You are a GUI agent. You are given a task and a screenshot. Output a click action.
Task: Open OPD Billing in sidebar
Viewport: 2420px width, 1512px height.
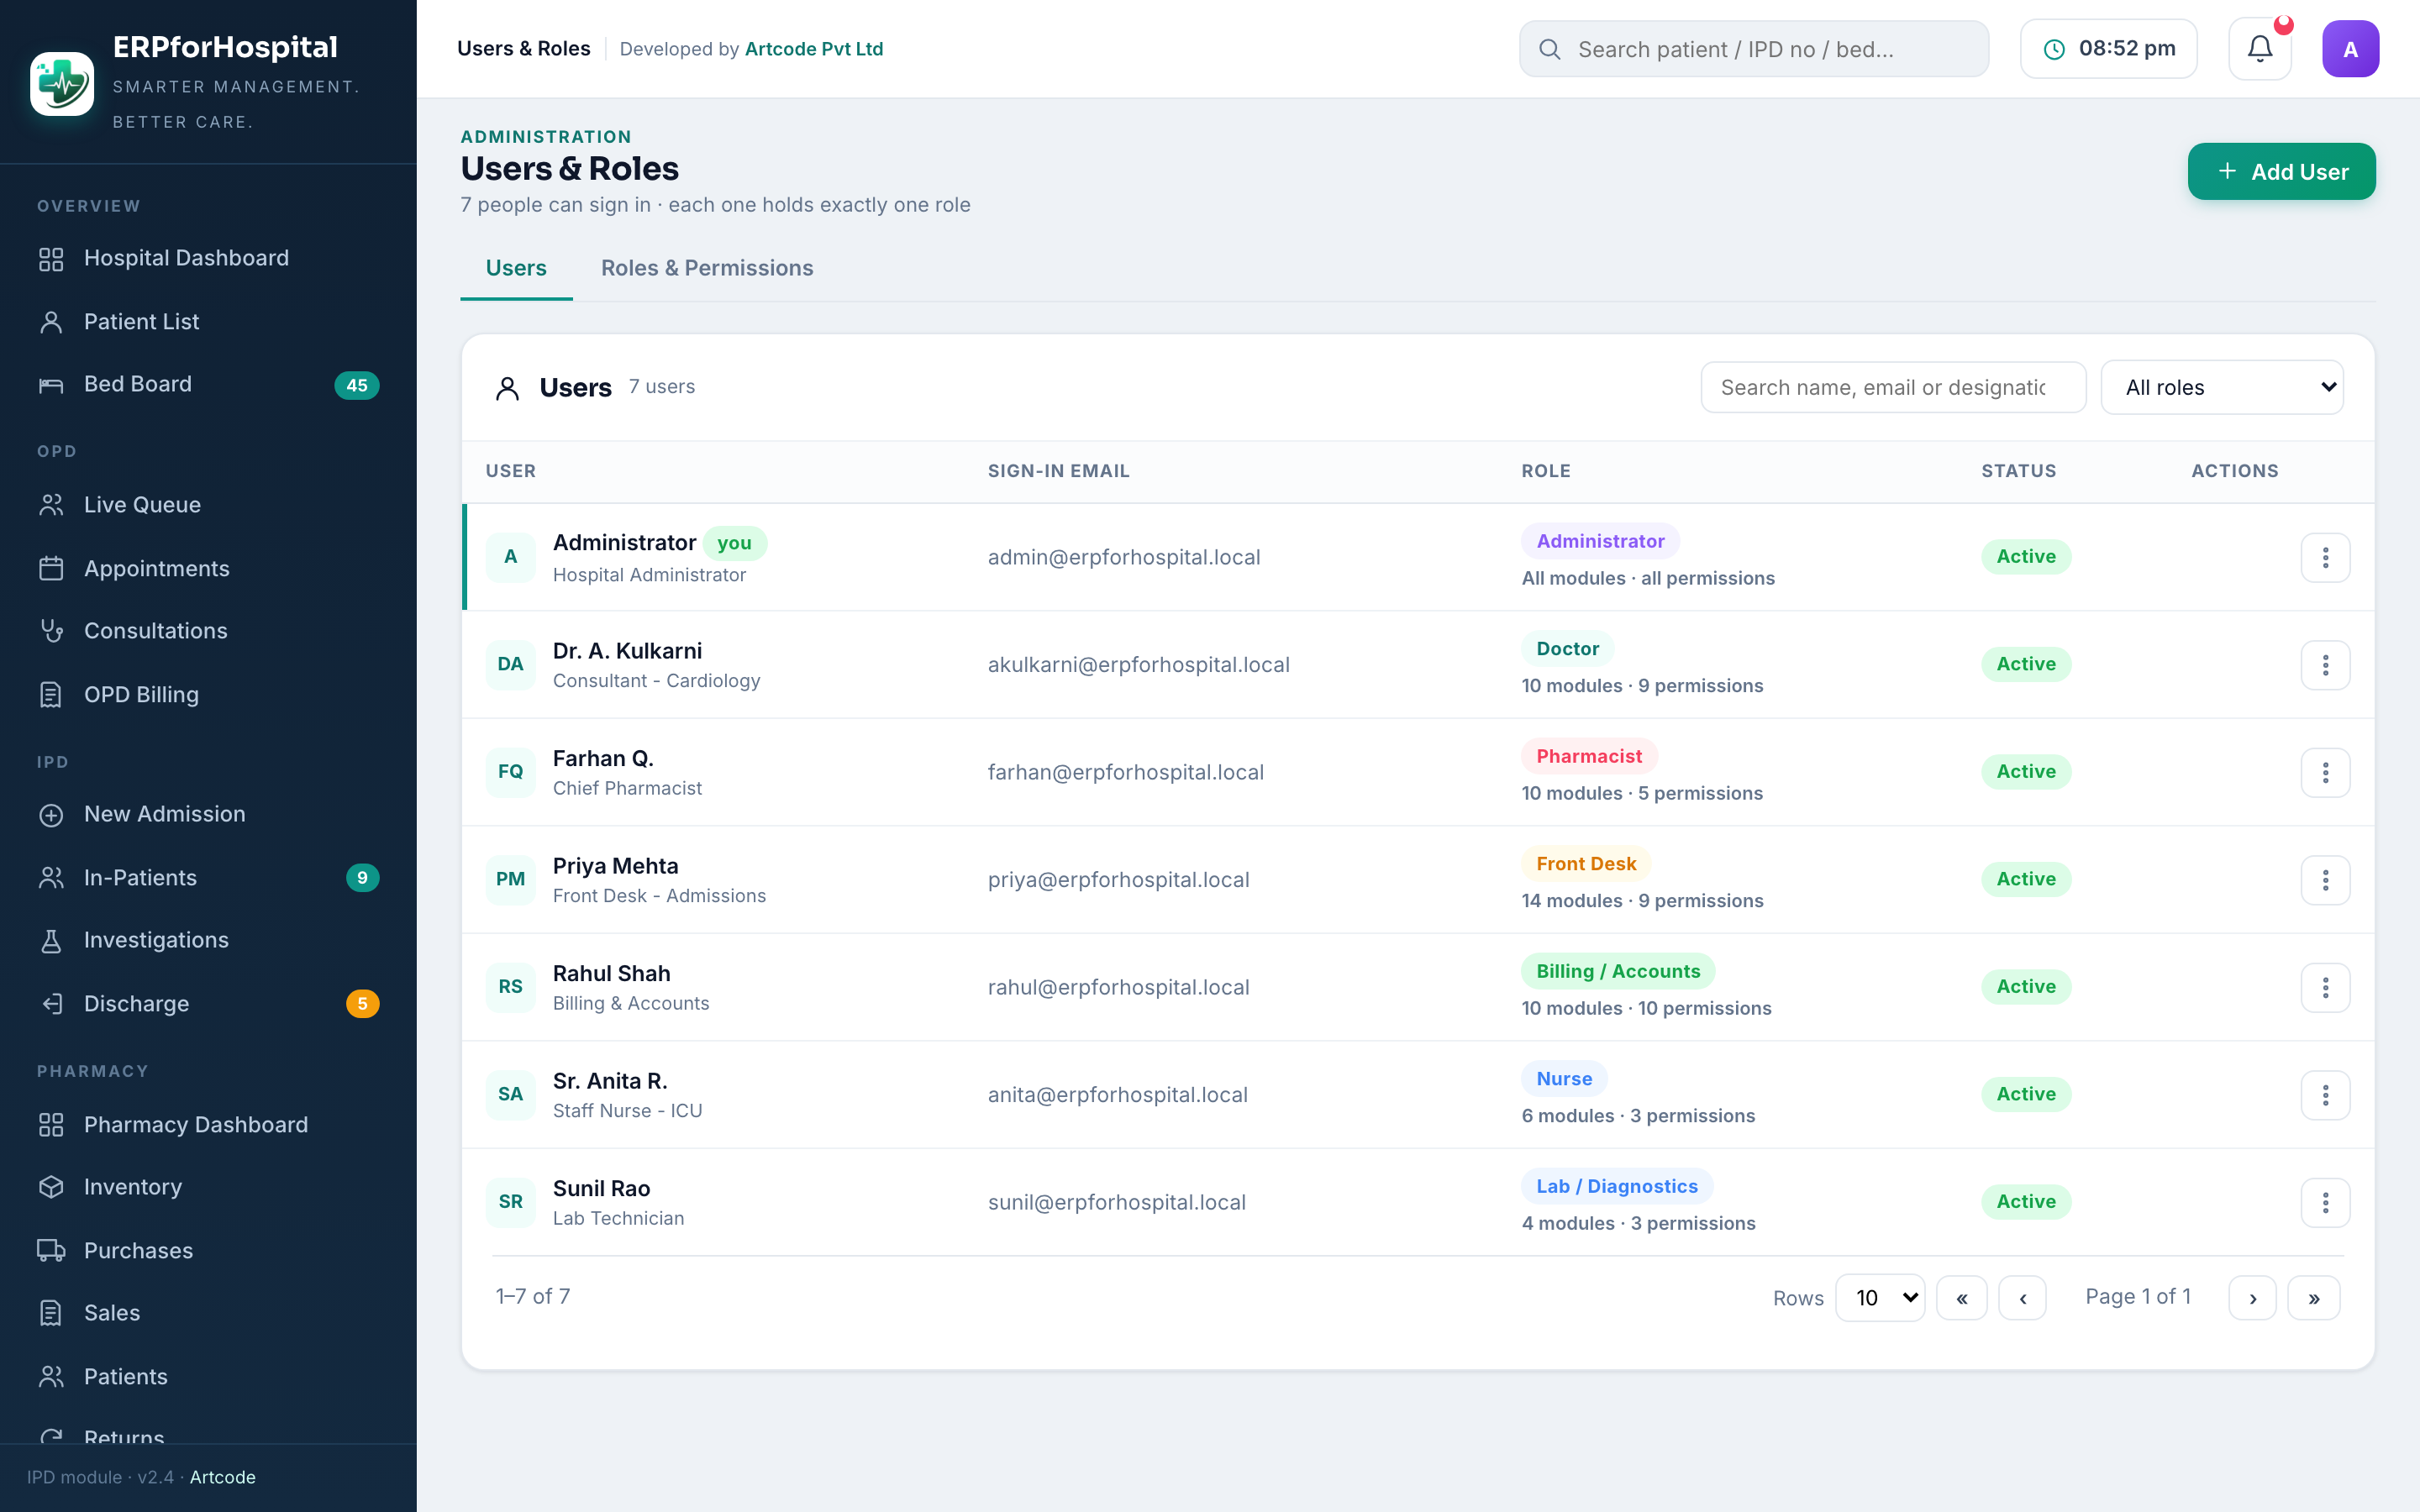(x=208, y=694)
